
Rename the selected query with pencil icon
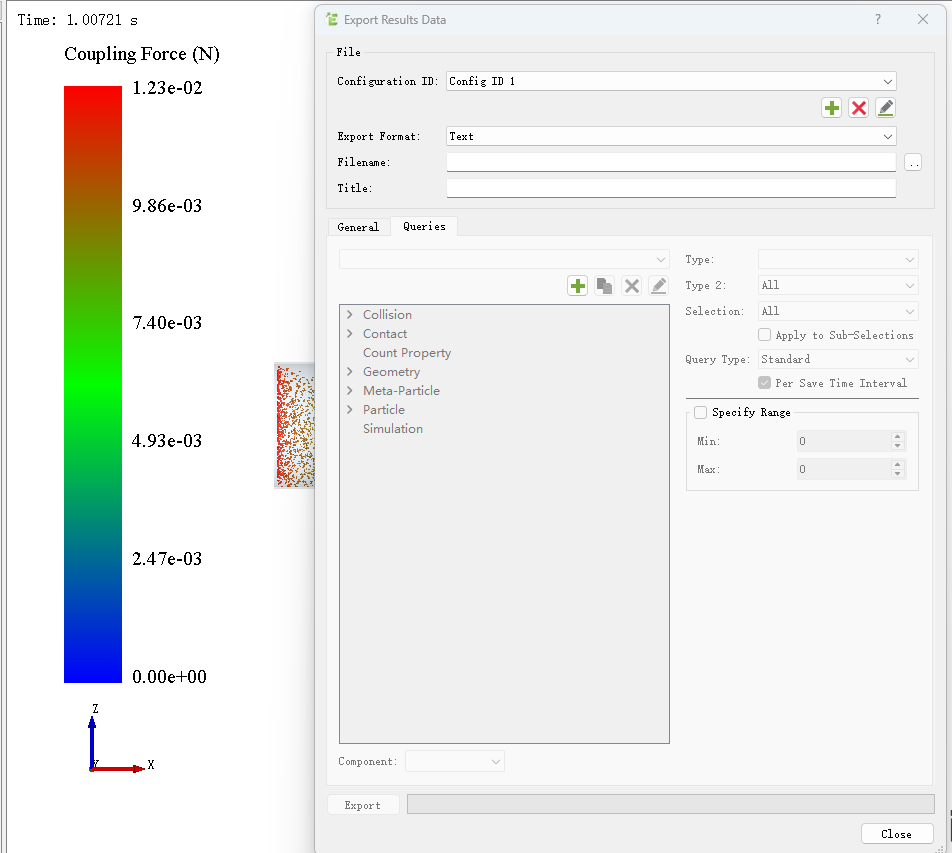click(659, 285)
